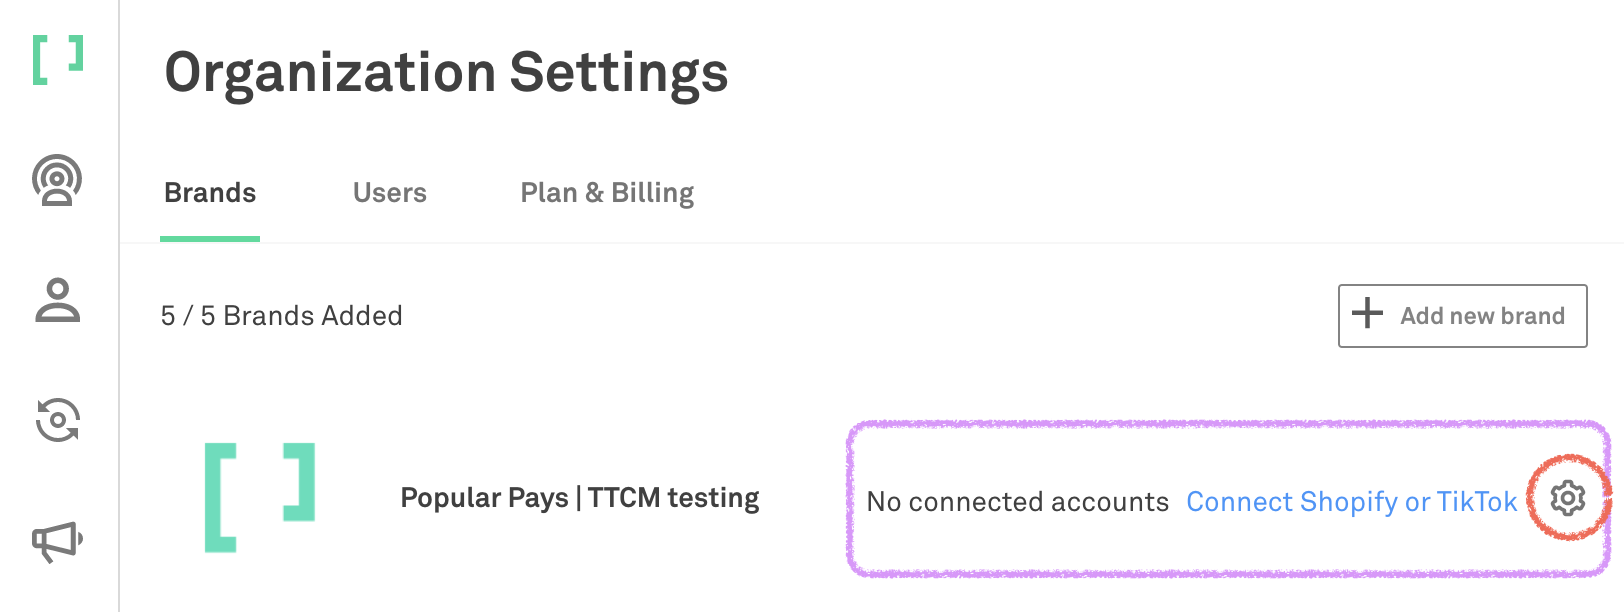Viewport: 1624px width, 612px height.
Task: Open the megaphone campaigns icon in the sidebar
Action: coord(55,543)
